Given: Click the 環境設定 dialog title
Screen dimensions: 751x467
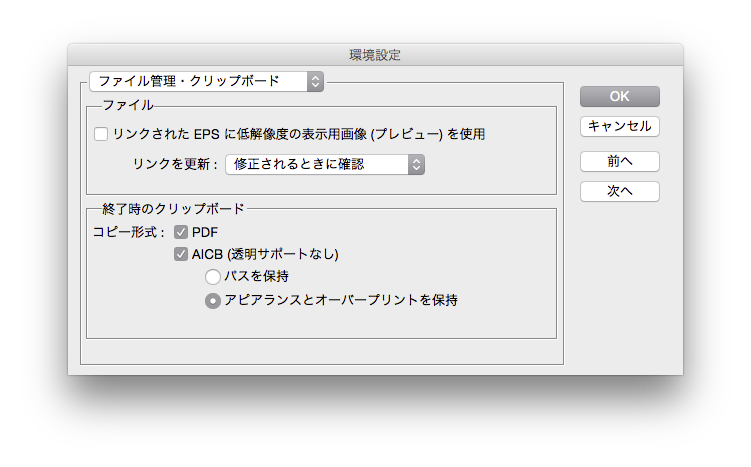Looking at the screenshot, I should (375, 55).
